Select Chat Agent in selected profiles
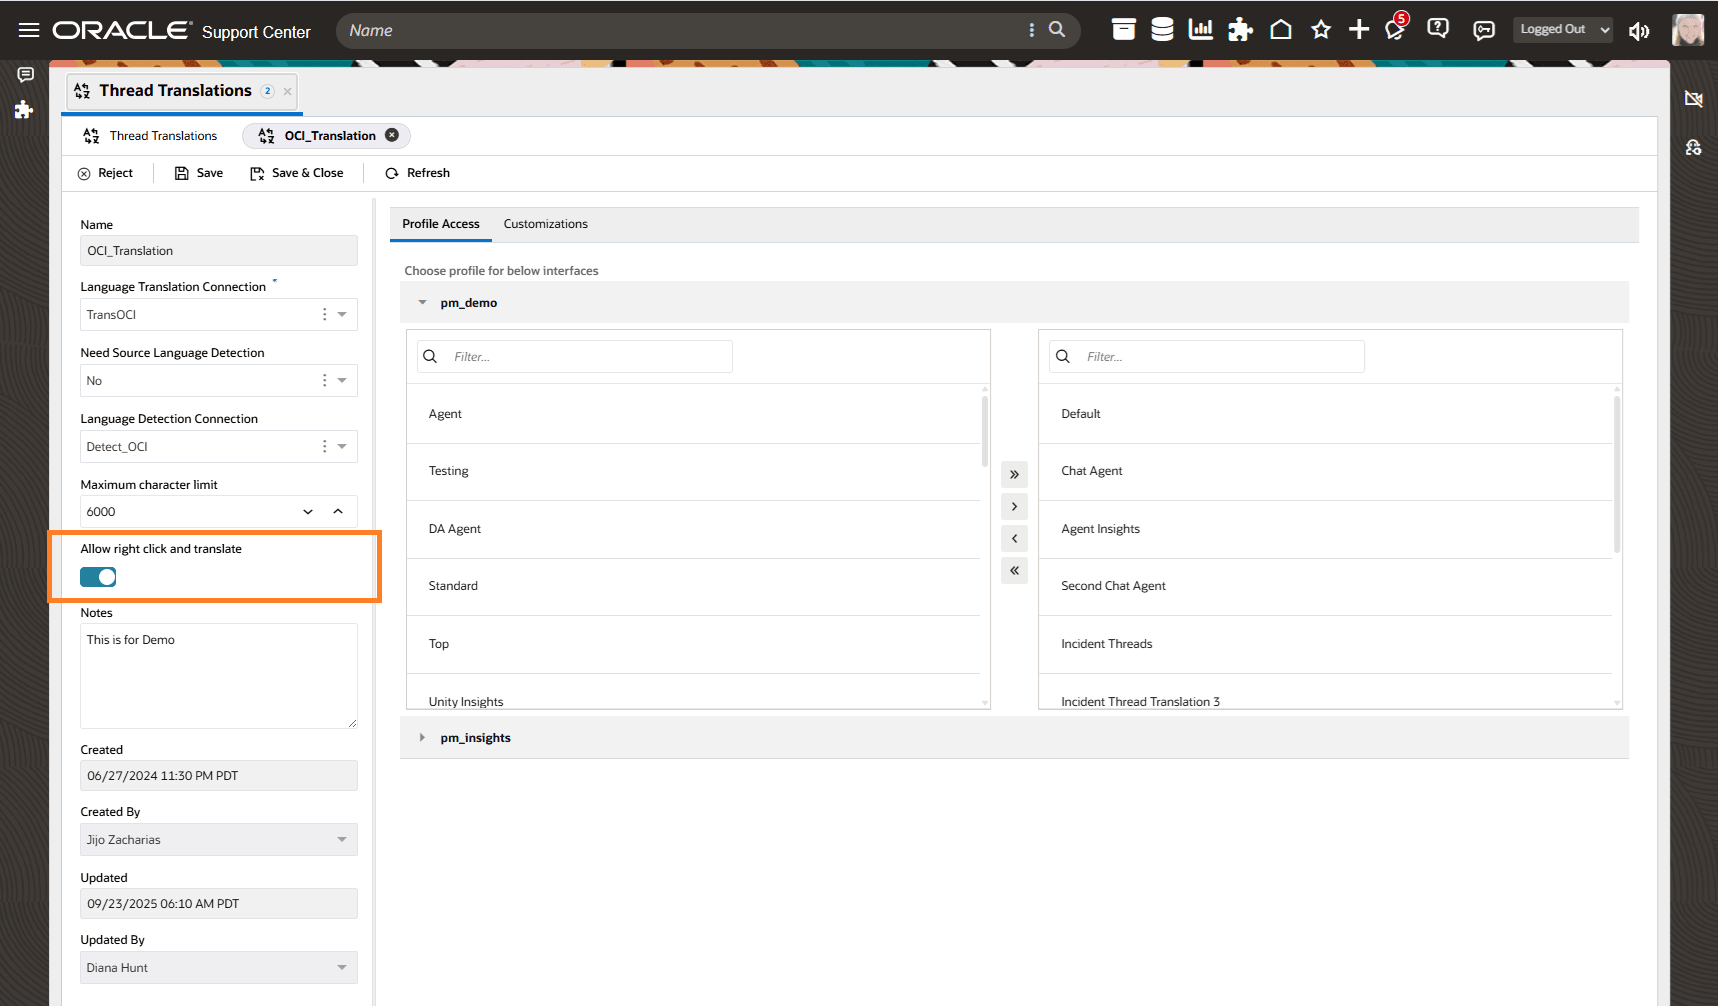Screen dimensions: 1718x1006 pos(1326,471)
